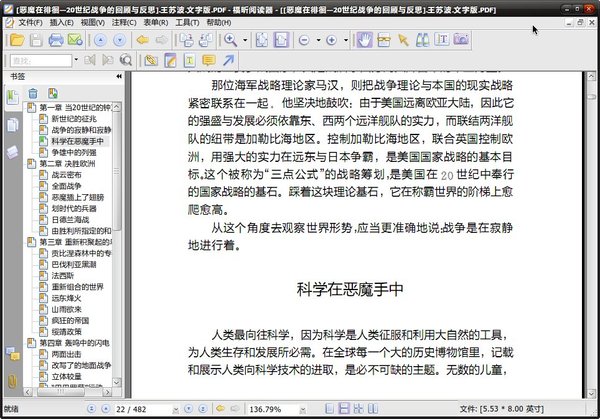Click status bar first page button

pyautogui.click(x=91, y=409)
